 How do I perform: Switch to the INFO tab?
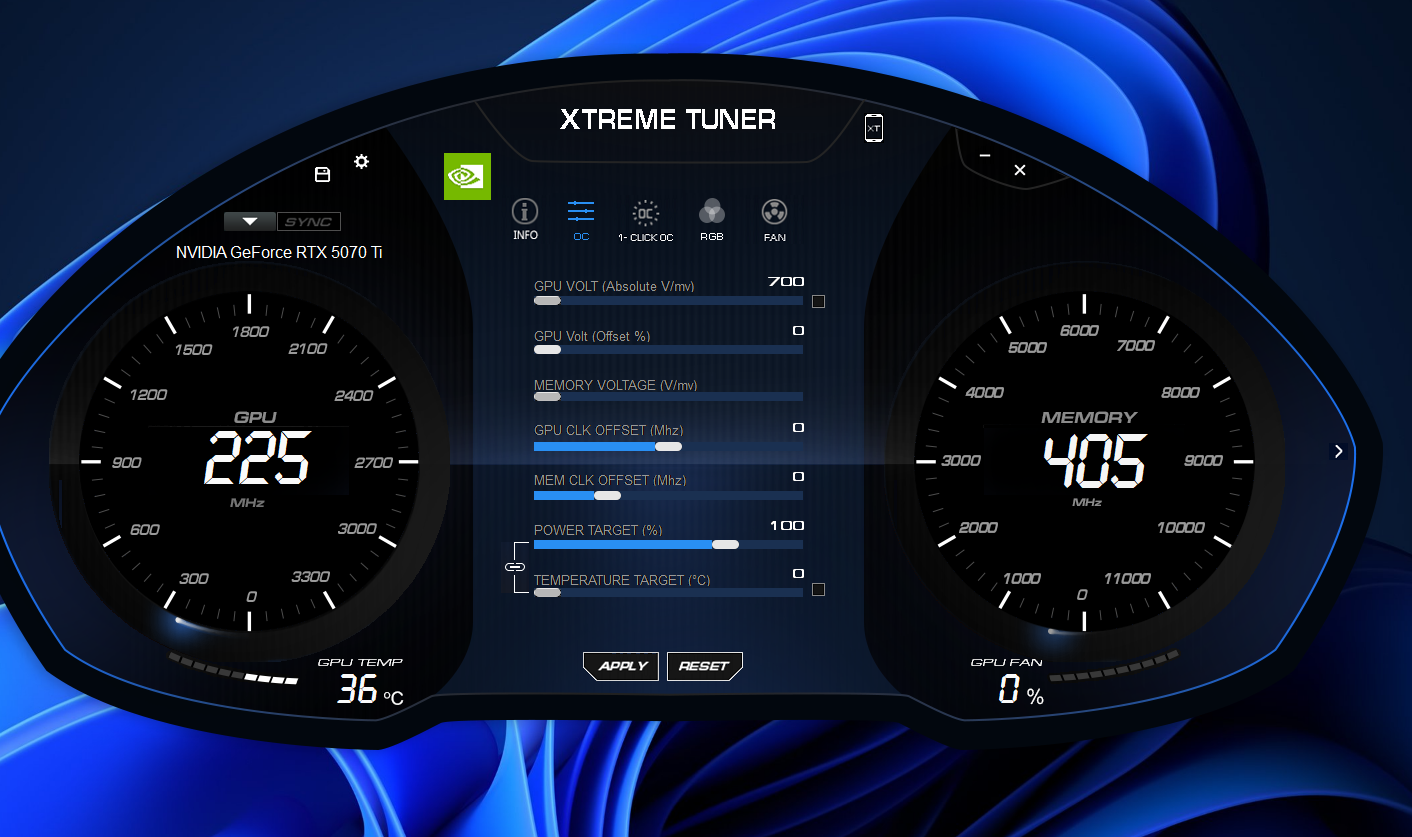(525, 220)
